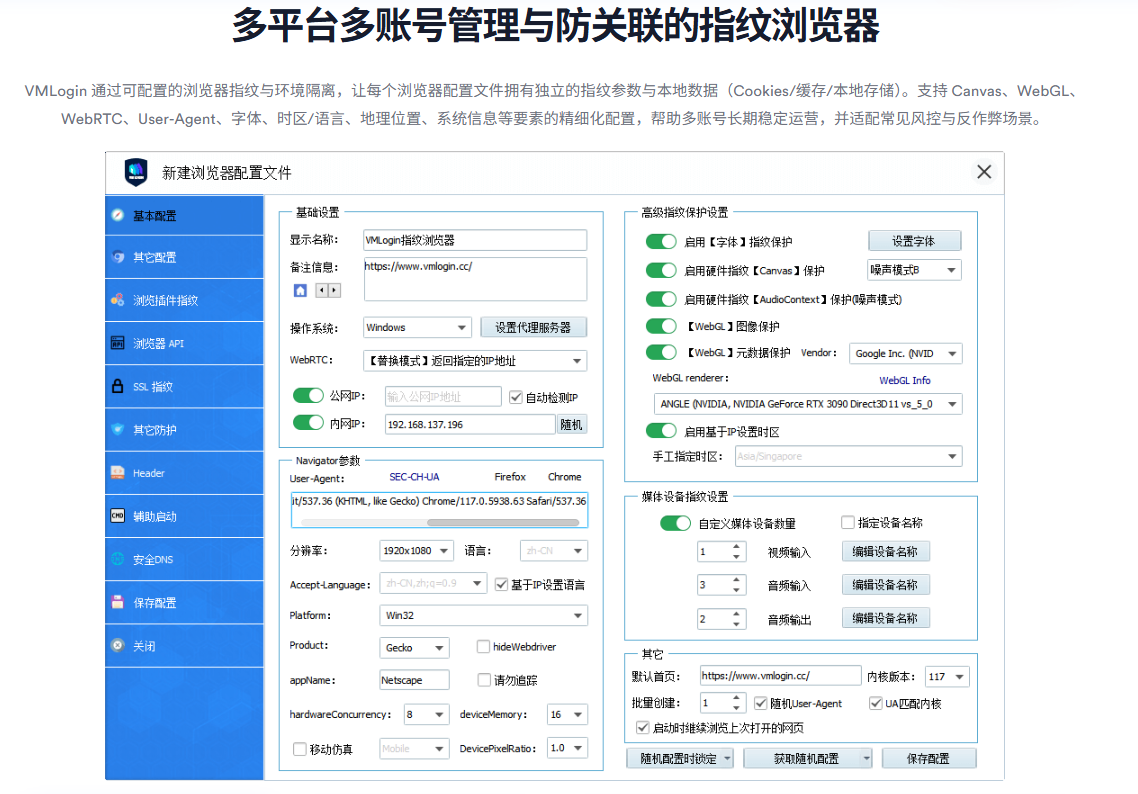This screenshot has width=1138, height=794.
Task: Click the 基本配置 sidebar icon
Action: [x=118, y=215]
